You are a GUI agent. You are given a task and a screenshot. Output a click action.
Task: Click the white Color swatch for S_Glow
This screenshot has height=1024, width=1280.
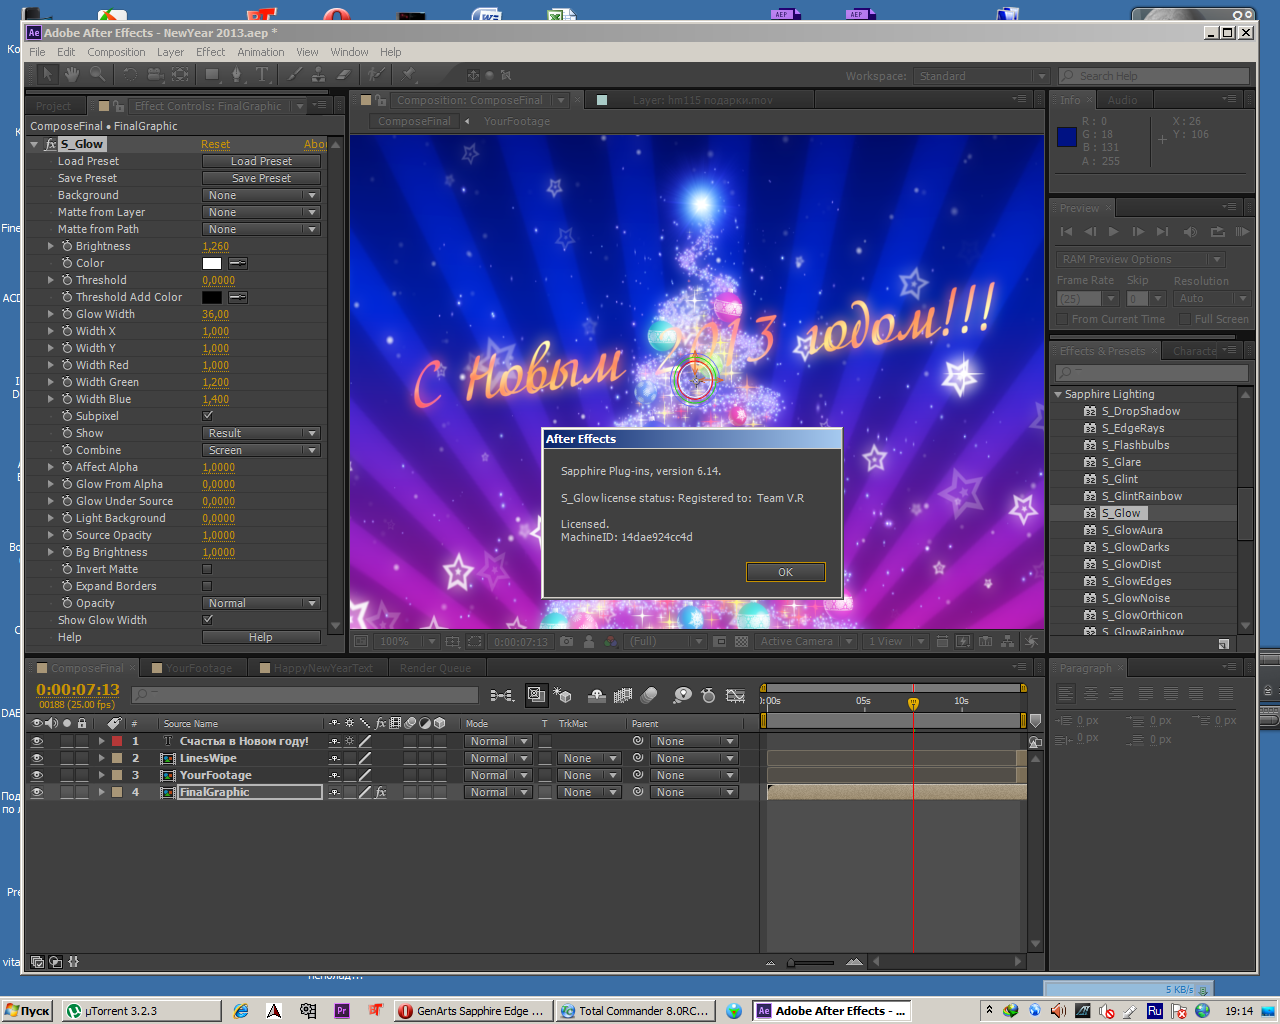[x=212, y=263]
